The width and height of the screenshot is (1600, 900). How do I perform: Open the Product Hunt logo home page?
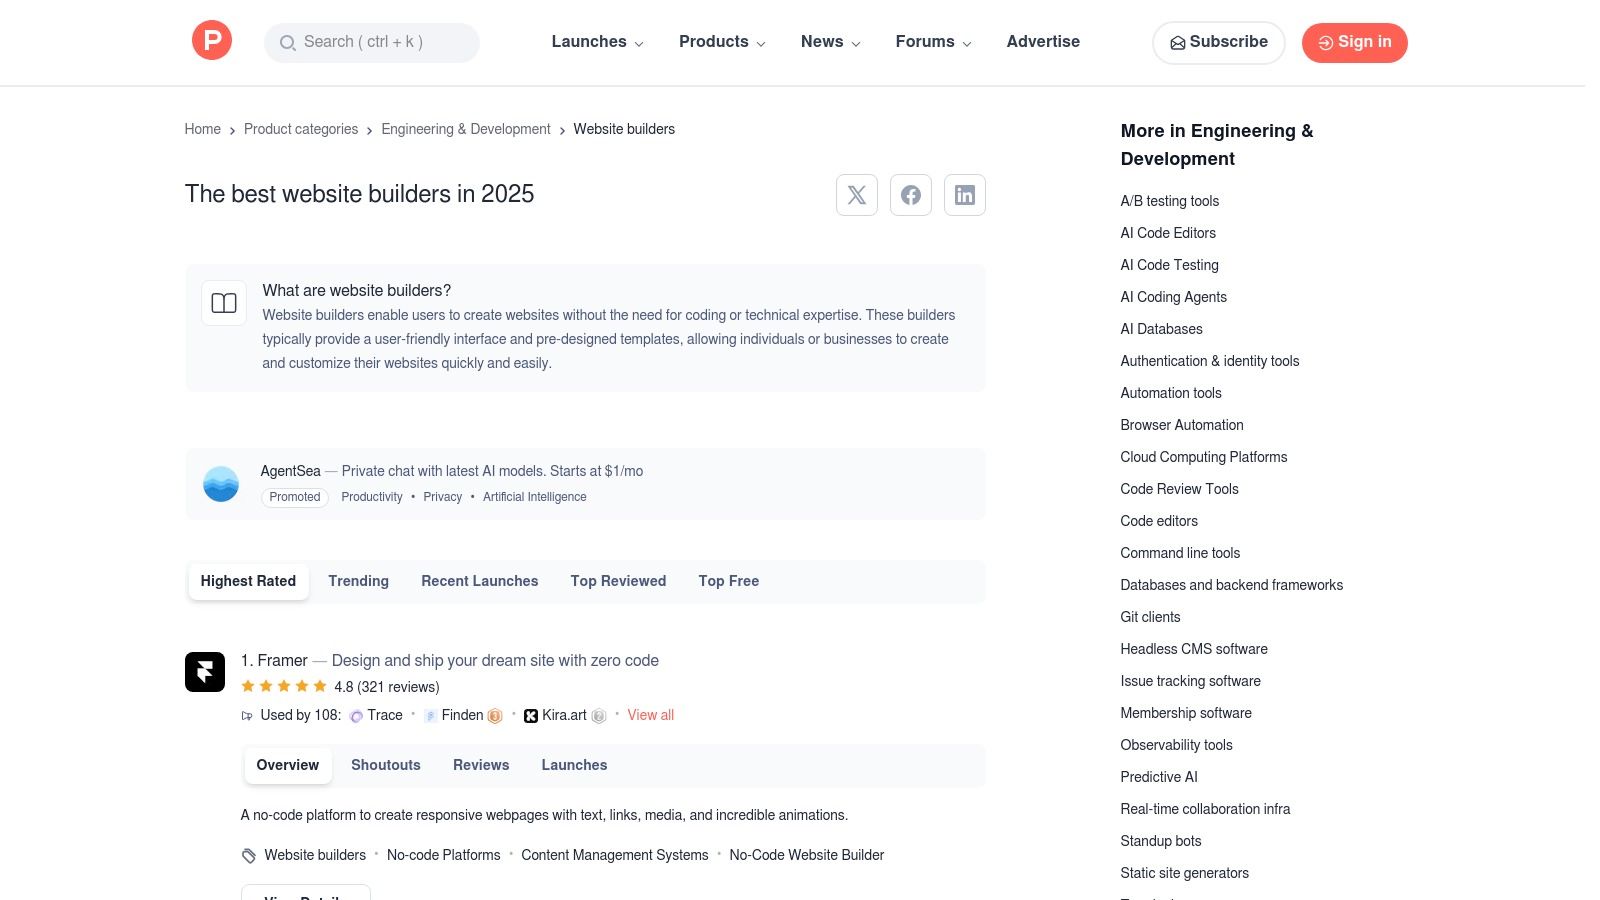pos(212,41)
